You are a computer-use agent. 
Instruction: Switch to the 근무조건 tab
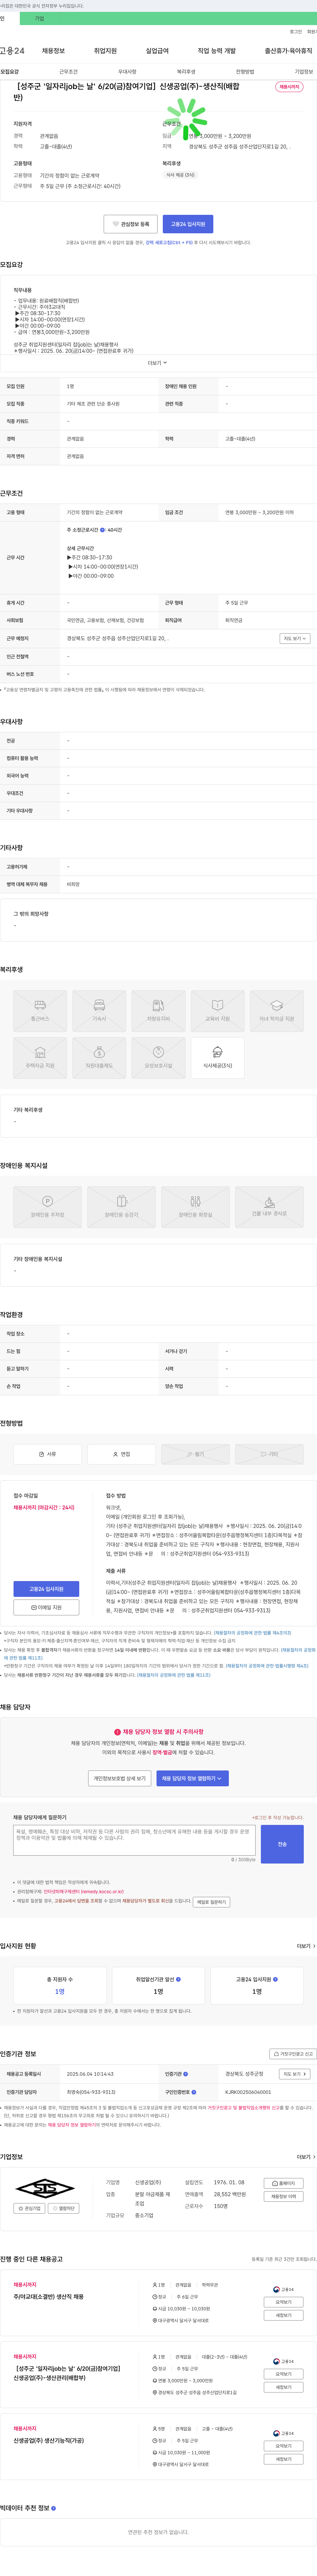click(x=68, y=72)
